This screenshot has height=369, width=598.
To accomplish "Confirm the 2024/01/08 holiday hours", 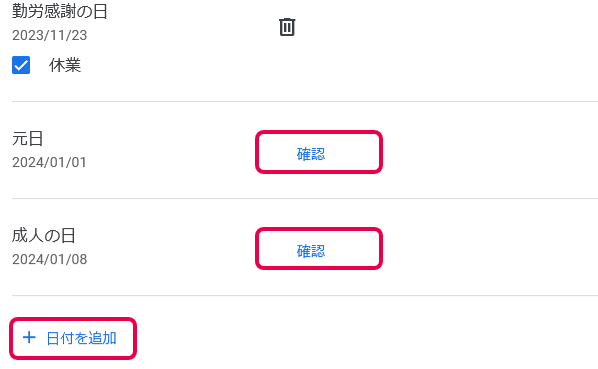I will coord(319,249).
